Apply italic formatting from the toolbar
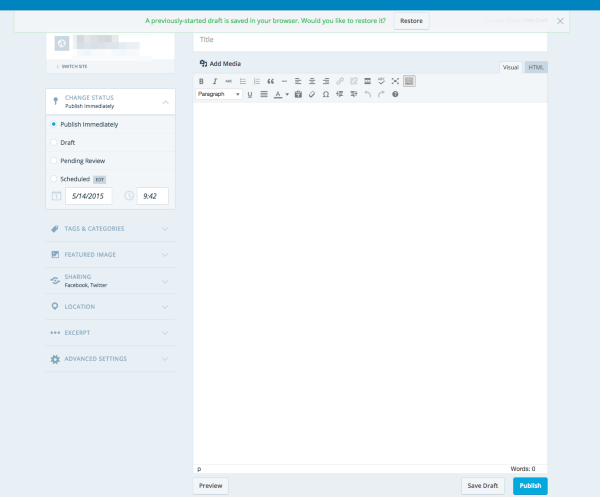600x497 pixels. pos(215,81)
